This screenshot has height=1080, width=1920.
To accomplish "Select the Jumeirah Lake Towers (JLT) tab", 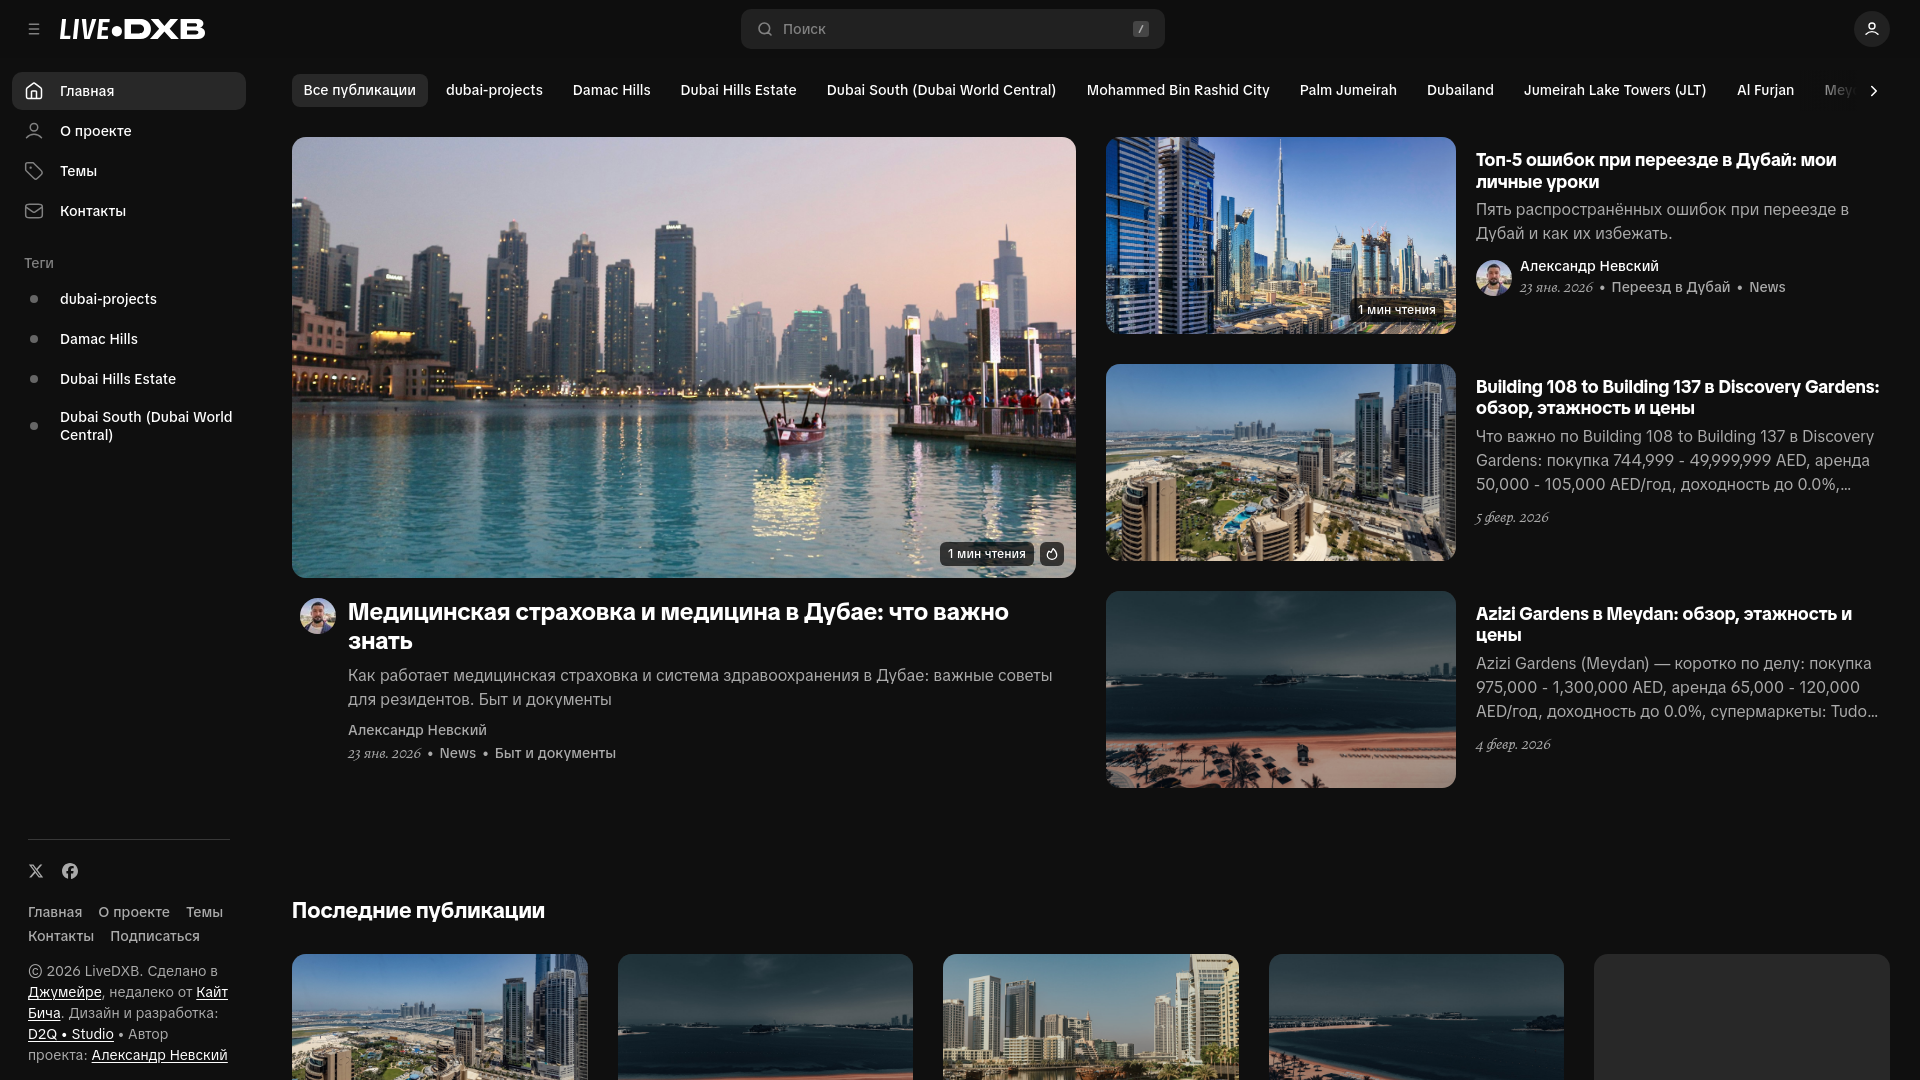I will [x=1615, y=90].
